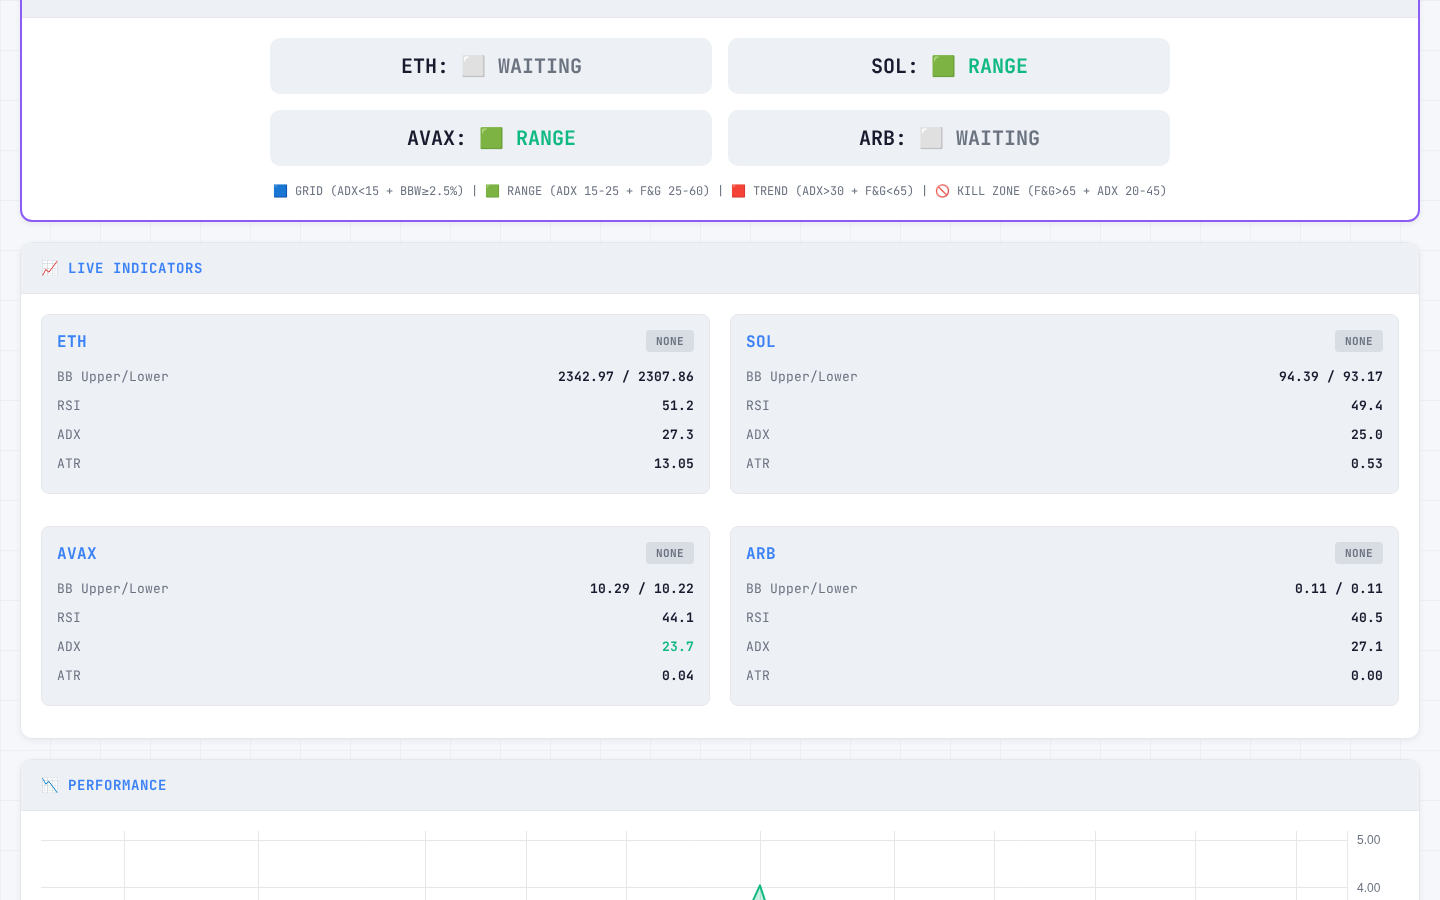Click the NONE badge on AVAX card
1440x900 pixels.
[669, 553]
